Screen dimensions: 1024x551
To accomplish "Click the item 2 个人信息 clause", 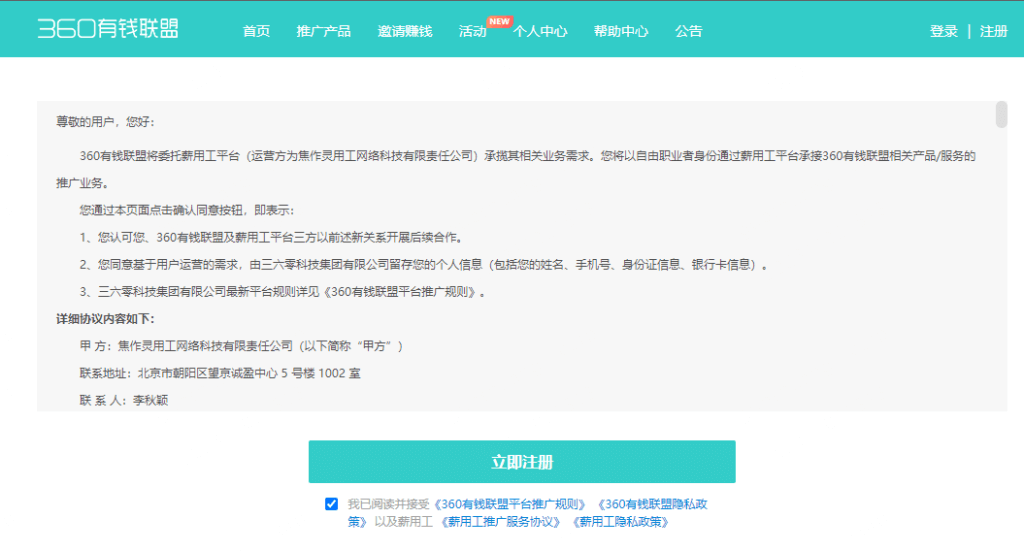I will pos(423,264).
